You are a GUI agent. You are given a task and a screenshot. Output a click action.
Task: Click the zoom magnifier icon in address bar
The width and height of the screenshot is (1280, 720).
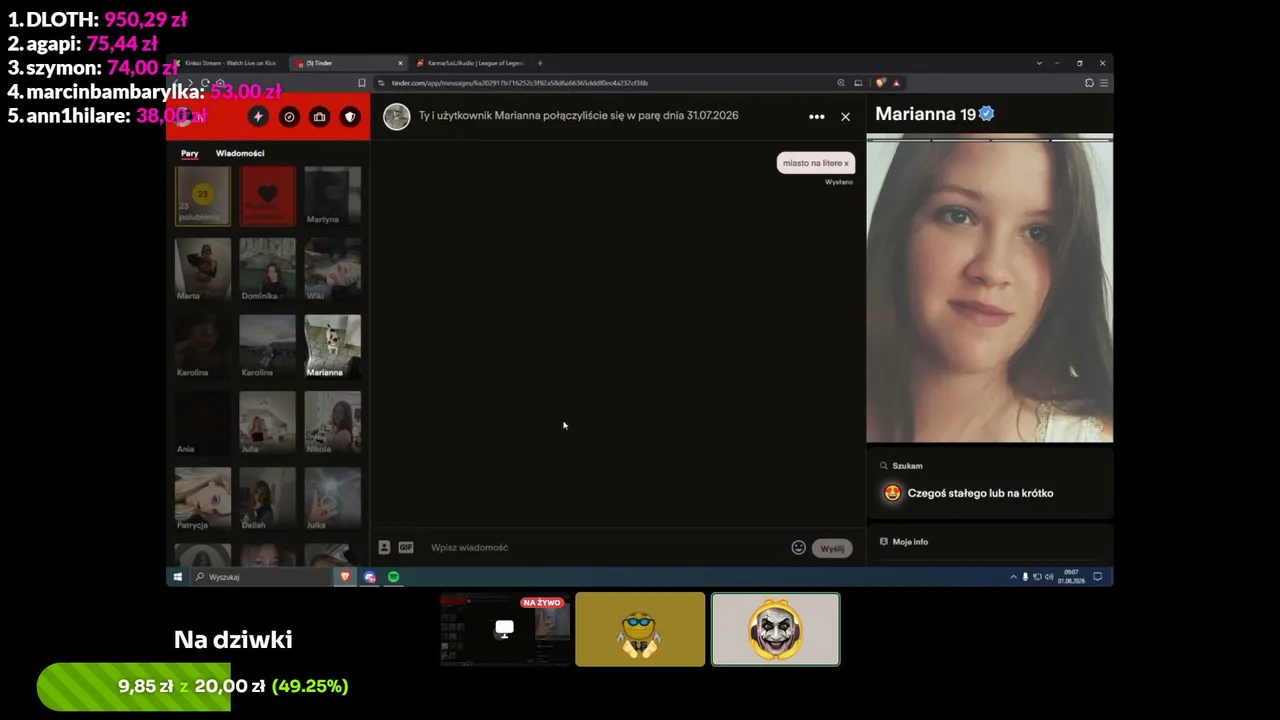pyautogui.click(x=841, y=83)
